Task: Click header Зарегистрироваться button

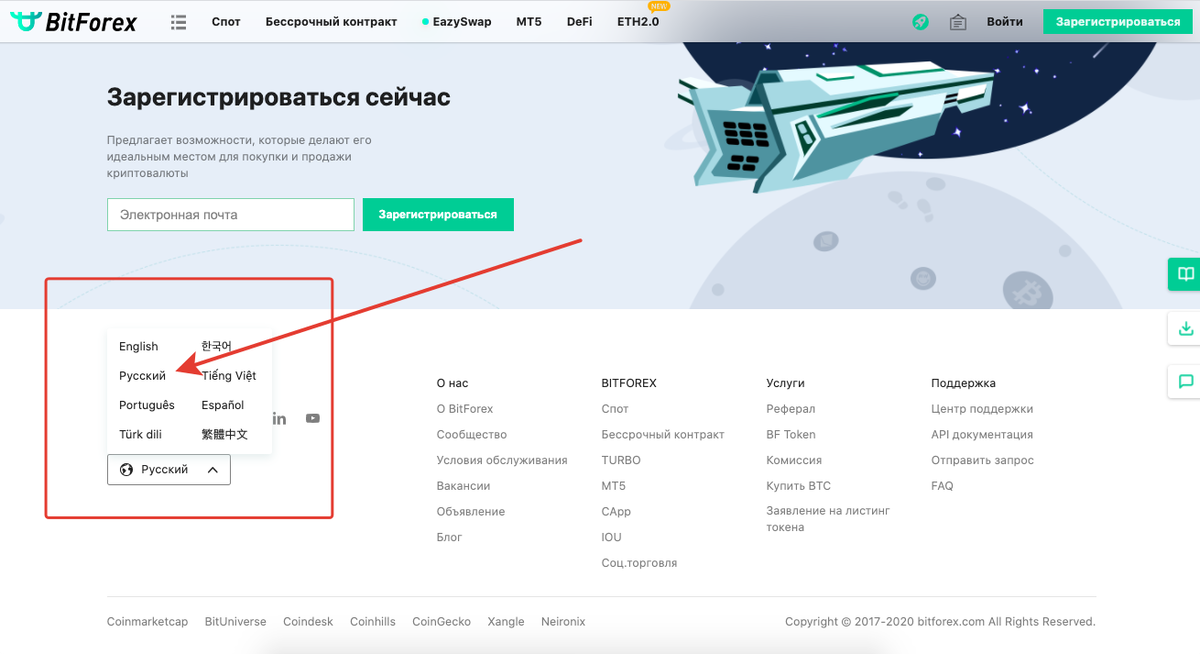Action: coord(1118,21)
